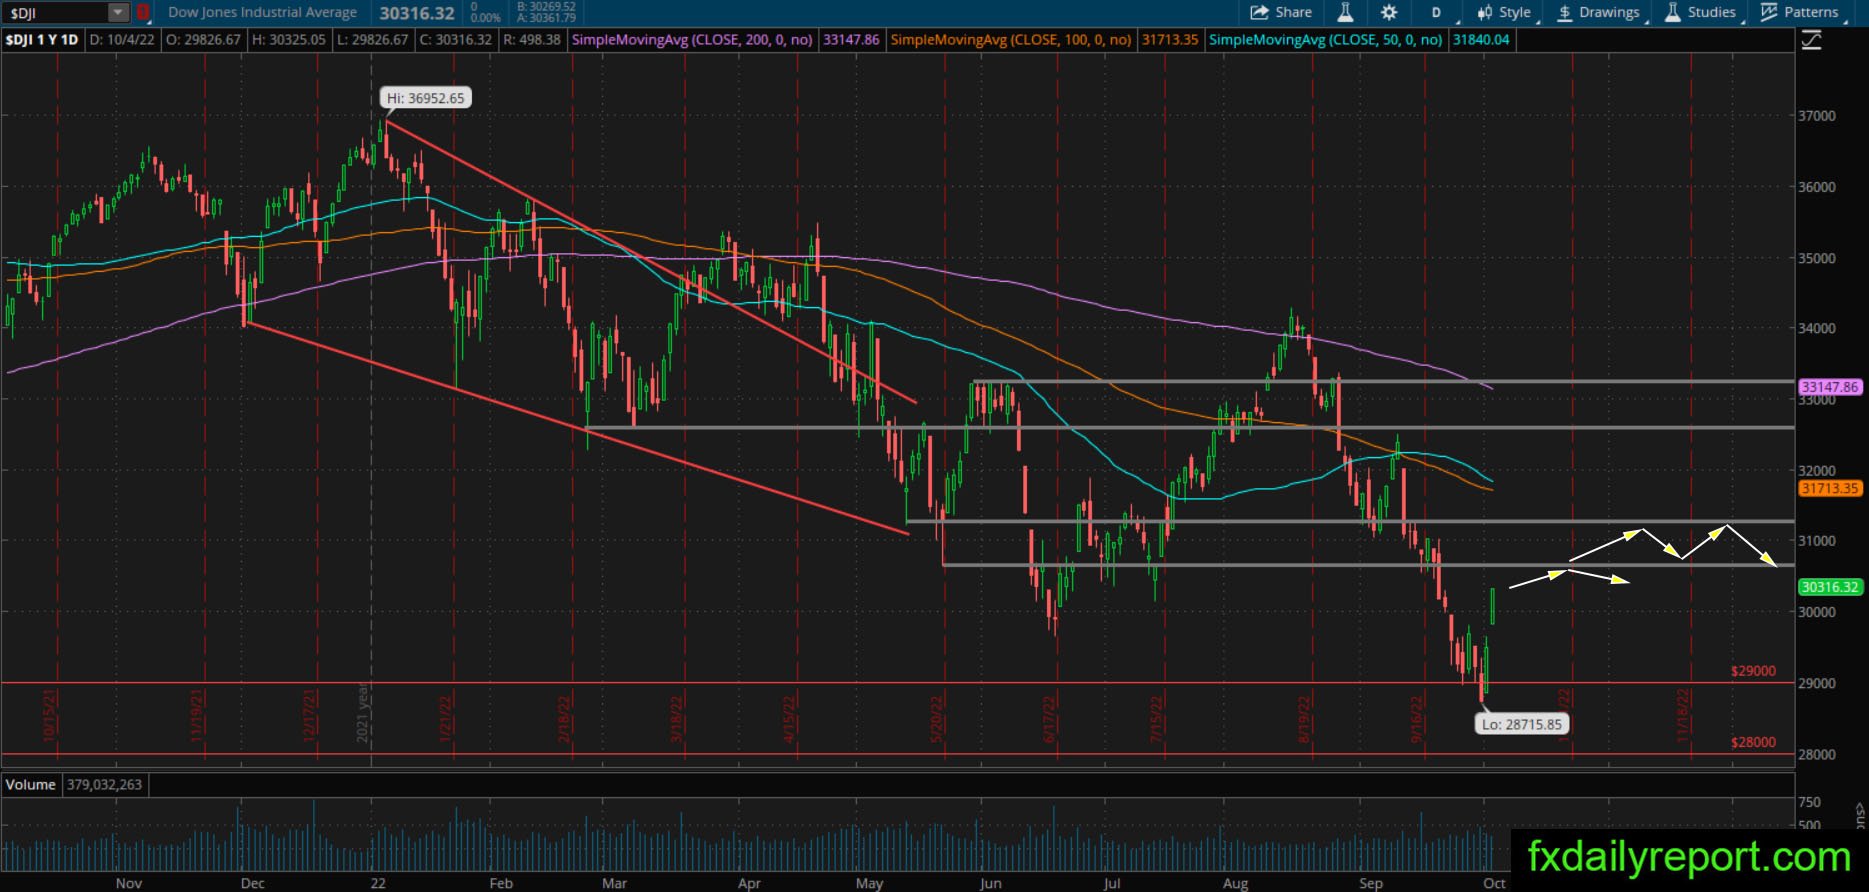
Task: Click the 'Lo: 28715.85' price bubble
Action: [x=1521, y=724]
